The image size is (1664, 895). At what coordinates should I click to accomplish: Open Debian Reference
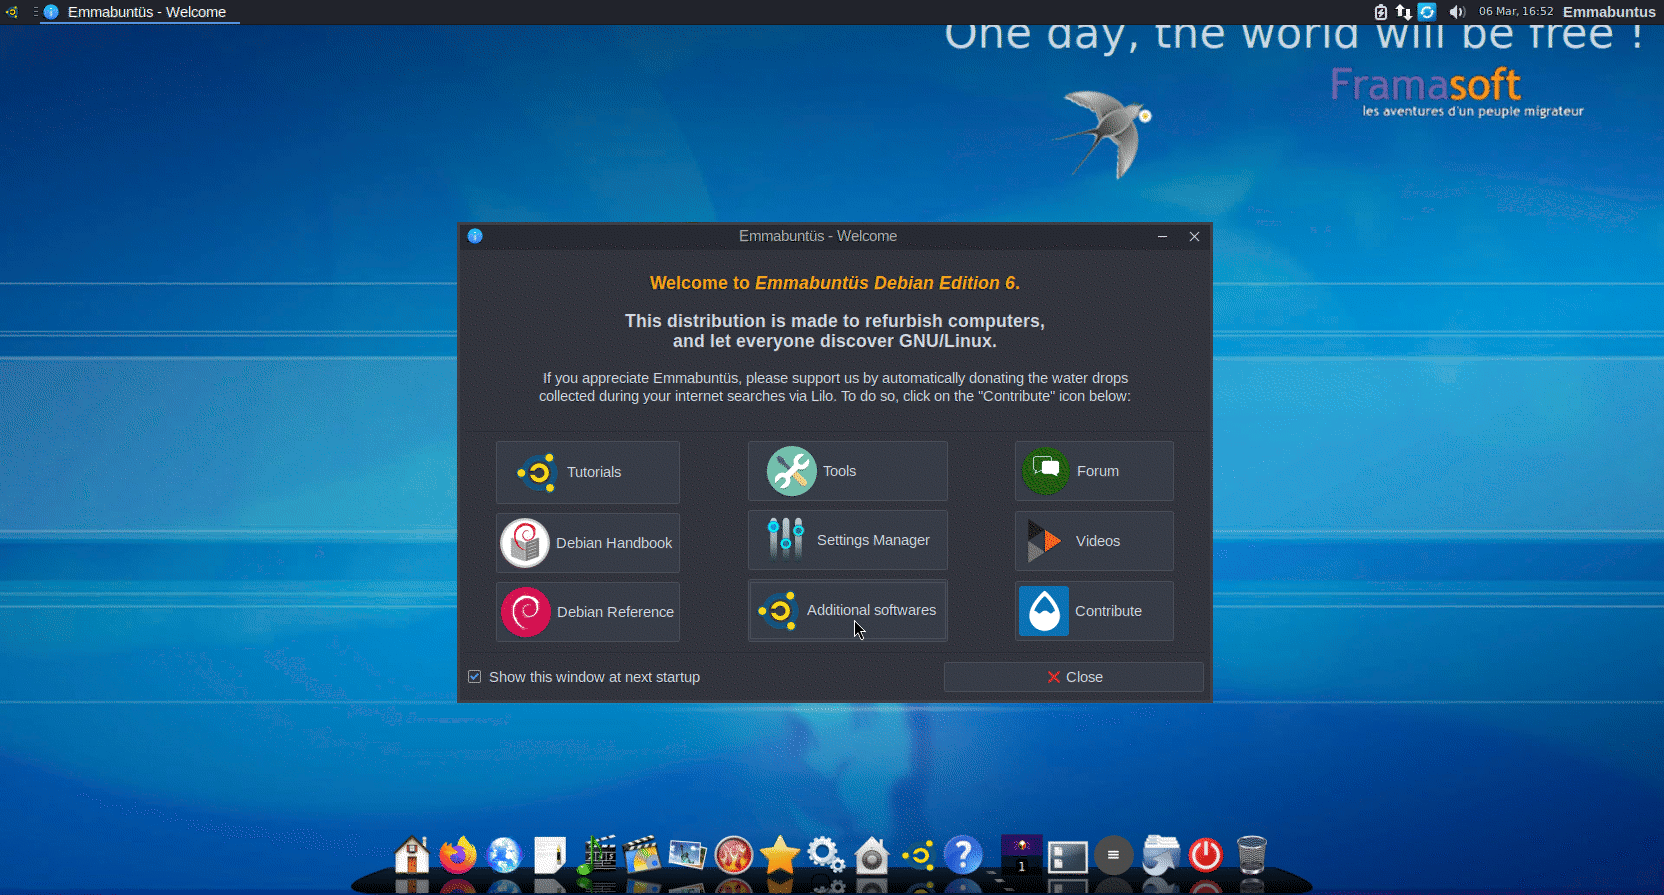coord(588,612)
